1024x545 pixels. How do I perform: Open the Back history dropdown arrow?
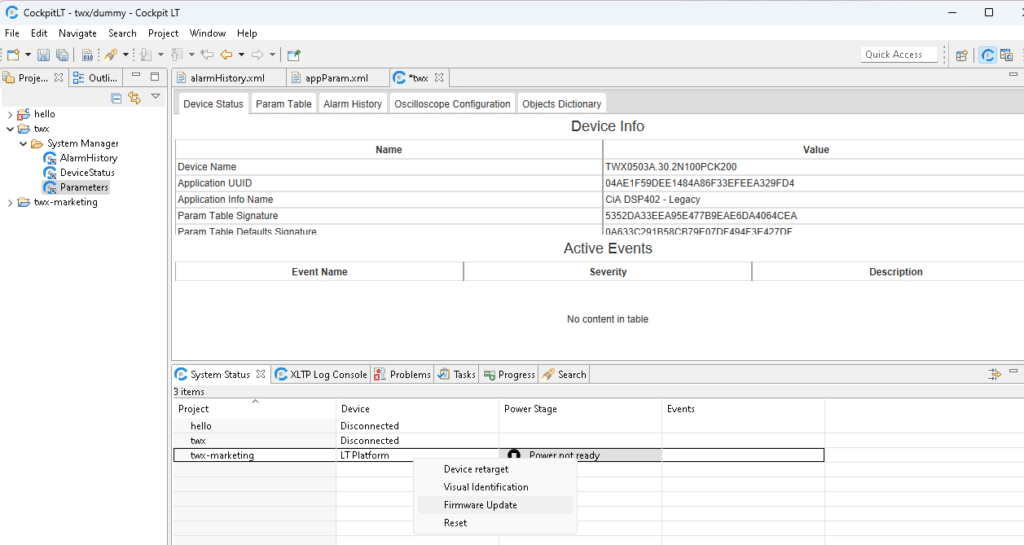pyautogui.click(x=241, y=55)
